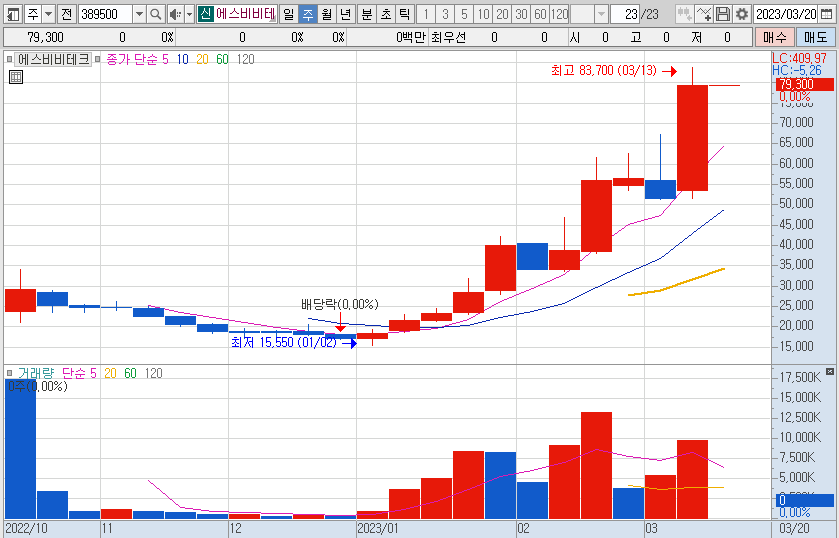Open the stock search magnifier

pyautogui.click(x=156, y=14)
